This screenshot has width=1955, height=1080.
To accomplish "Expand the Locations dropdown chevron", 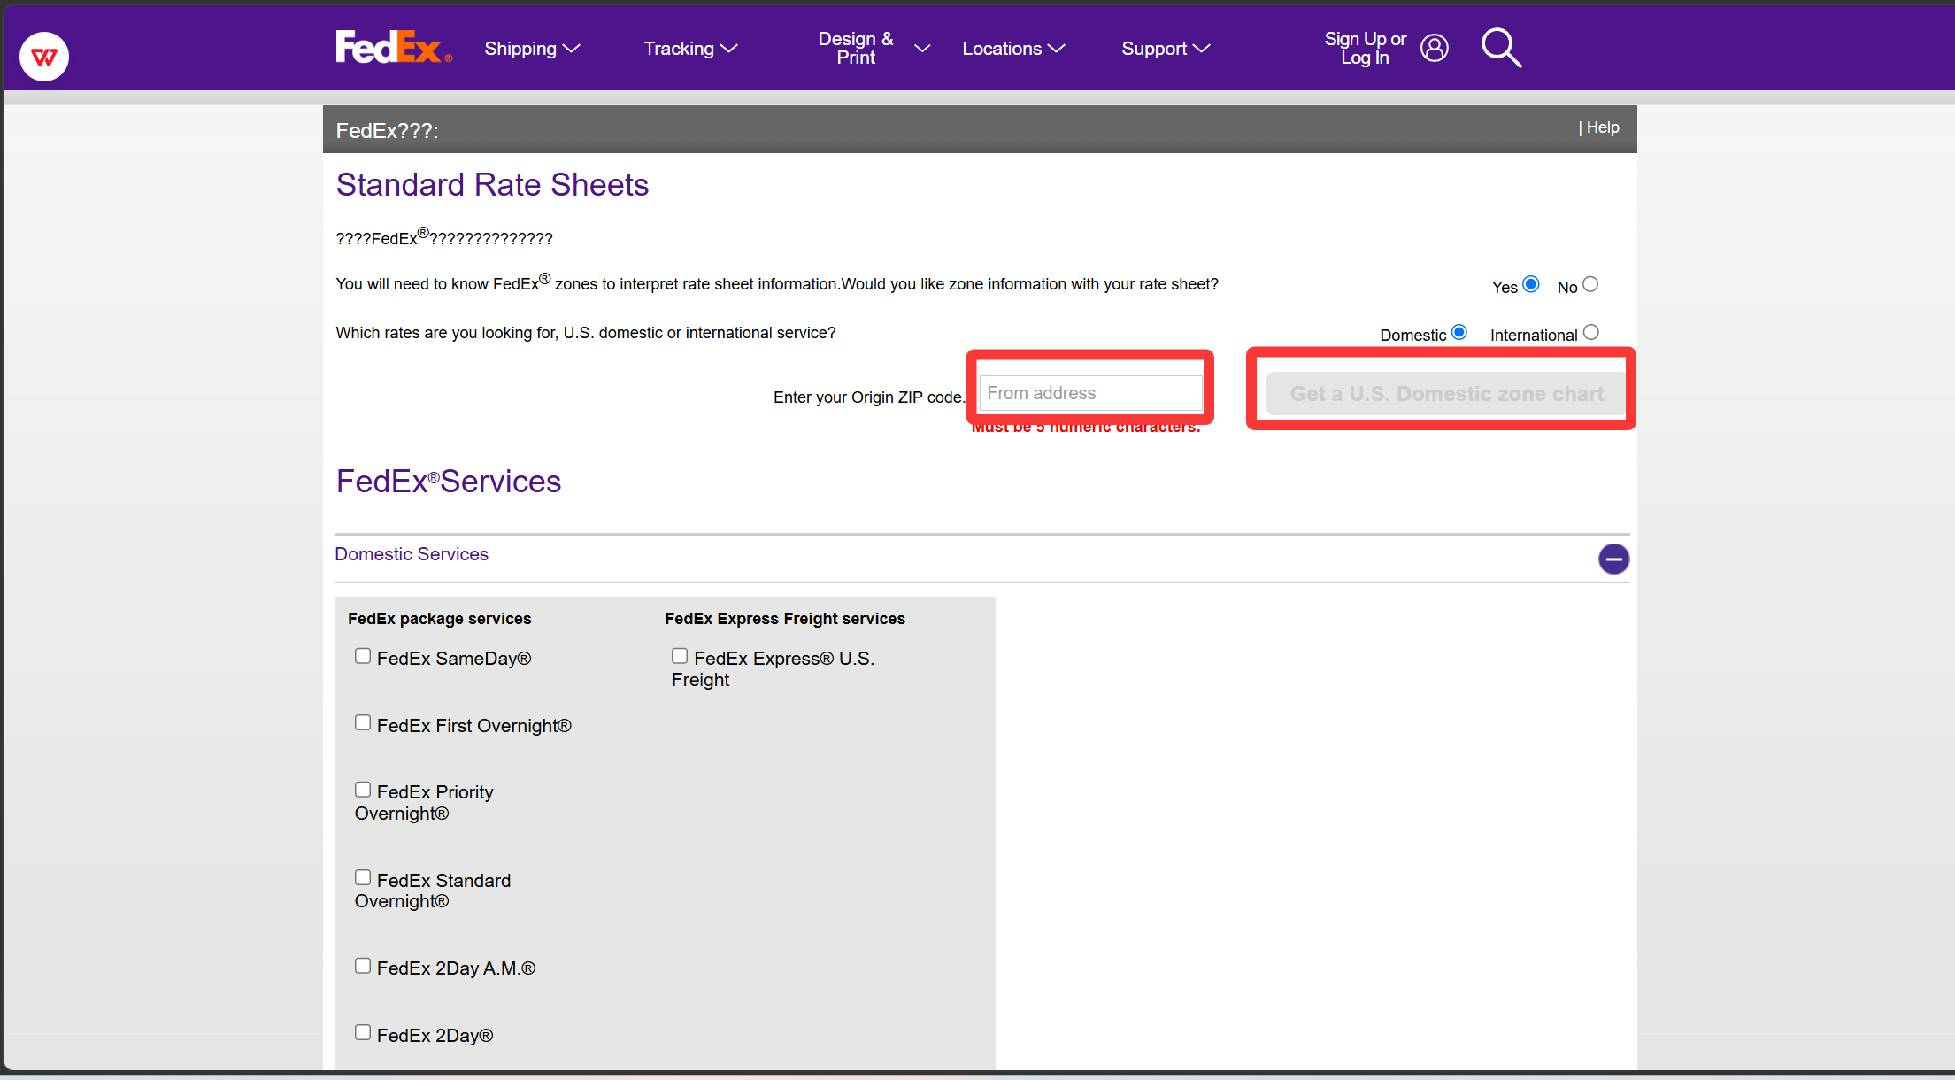I will pos(1057,48).
